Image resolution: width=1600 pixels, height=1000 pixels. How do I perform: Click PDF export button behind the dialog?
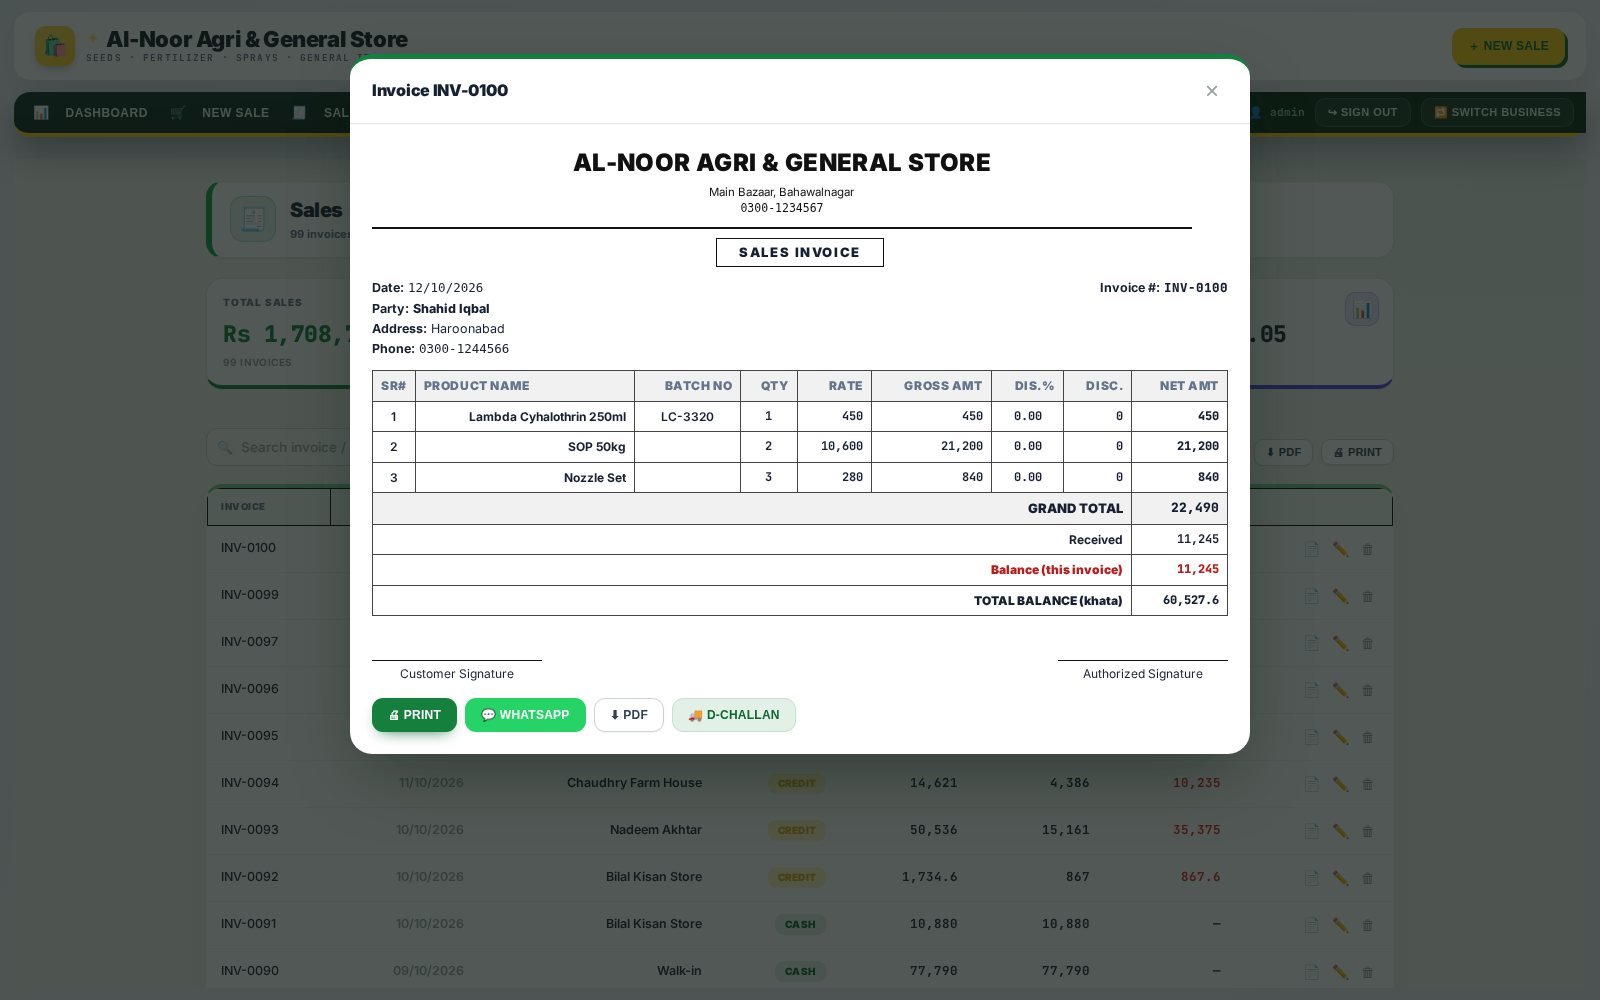click(x=1283, y=452)
